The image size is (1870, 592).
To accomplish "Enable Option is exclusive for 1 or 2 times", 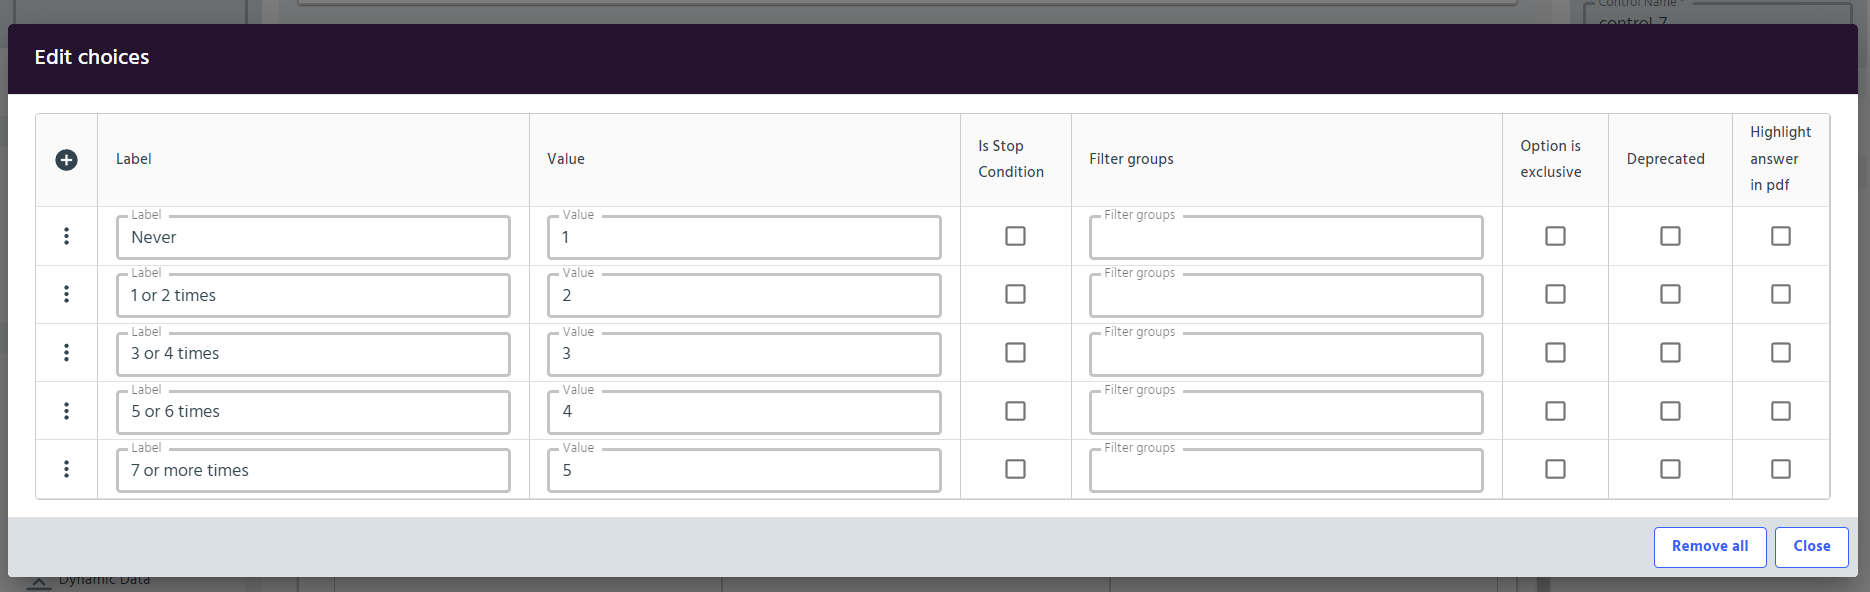I will point(1555,294).
